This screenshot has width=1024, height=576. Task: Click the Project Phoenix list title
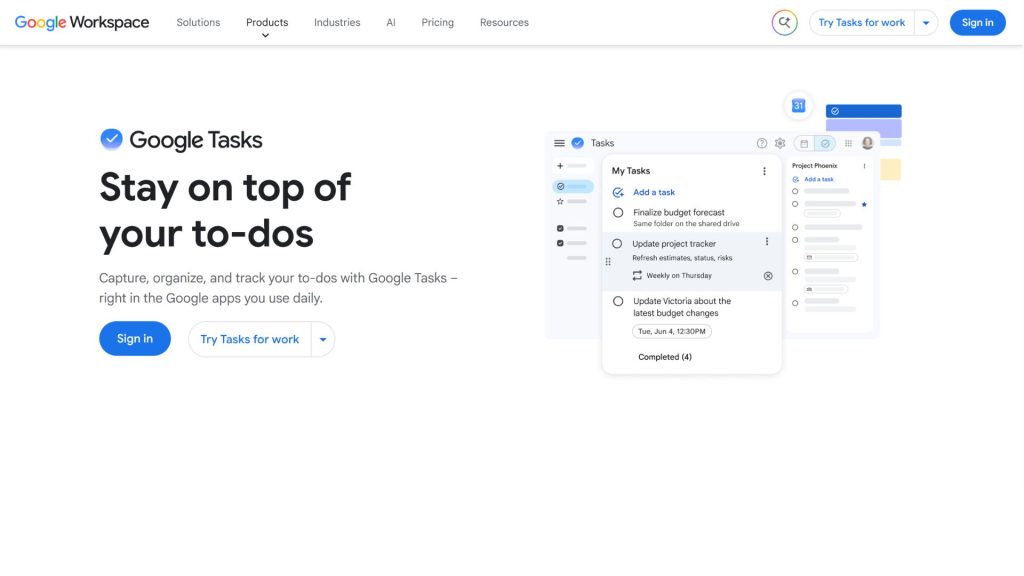814,166
